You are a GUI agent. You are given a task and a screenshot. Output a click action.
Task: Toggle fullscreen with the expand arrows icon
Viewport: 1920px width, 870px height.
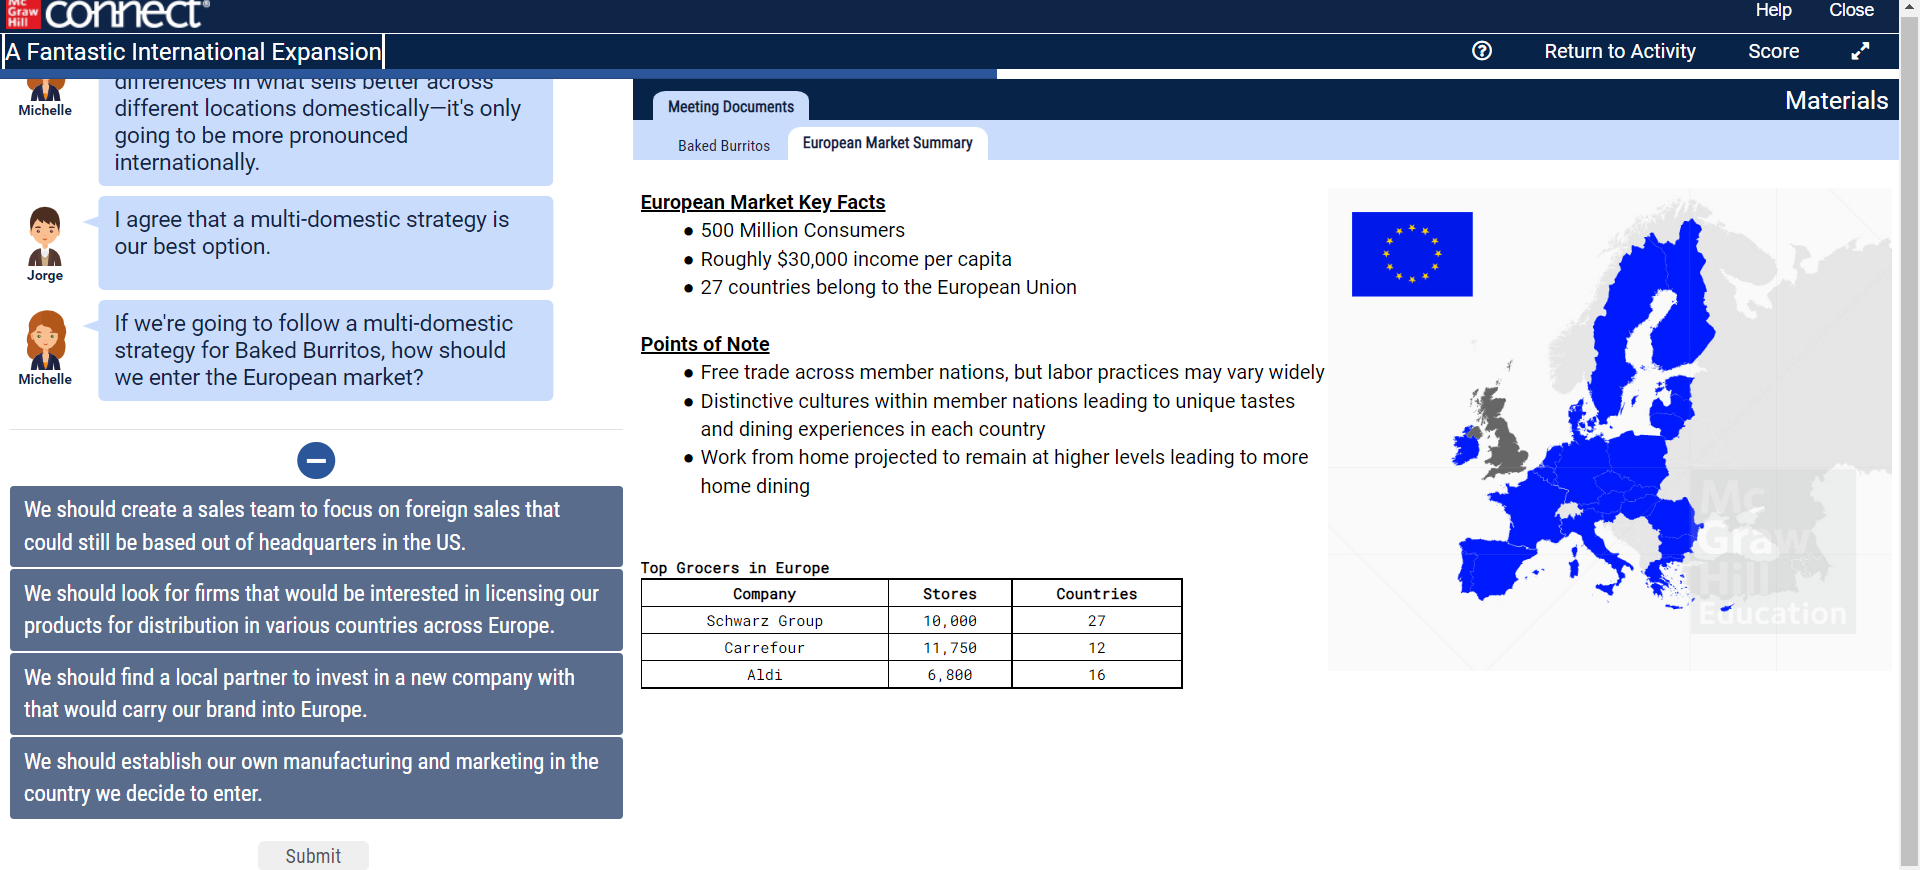(x=1860, y=51)
